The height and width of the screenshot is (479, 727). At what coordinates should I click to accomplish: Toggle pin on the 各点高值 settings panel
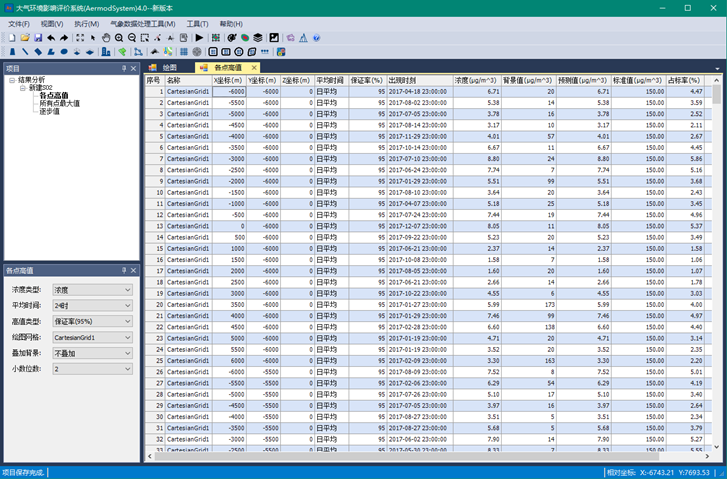pyautogui.click(x=124, y=270)
